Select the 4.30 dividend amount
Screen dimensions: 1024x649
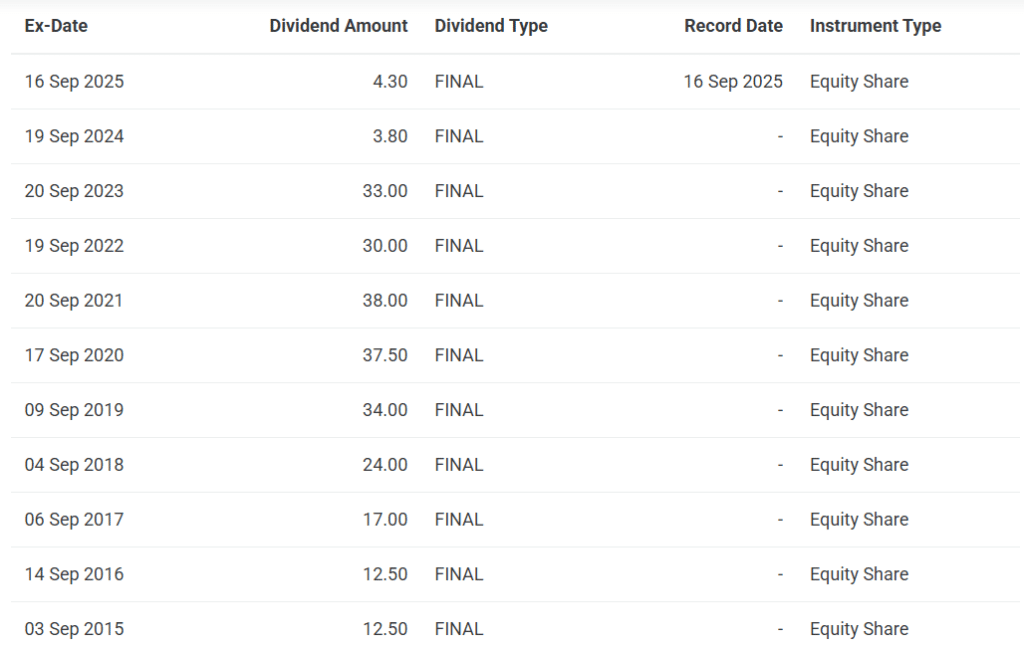click(390, 82)
